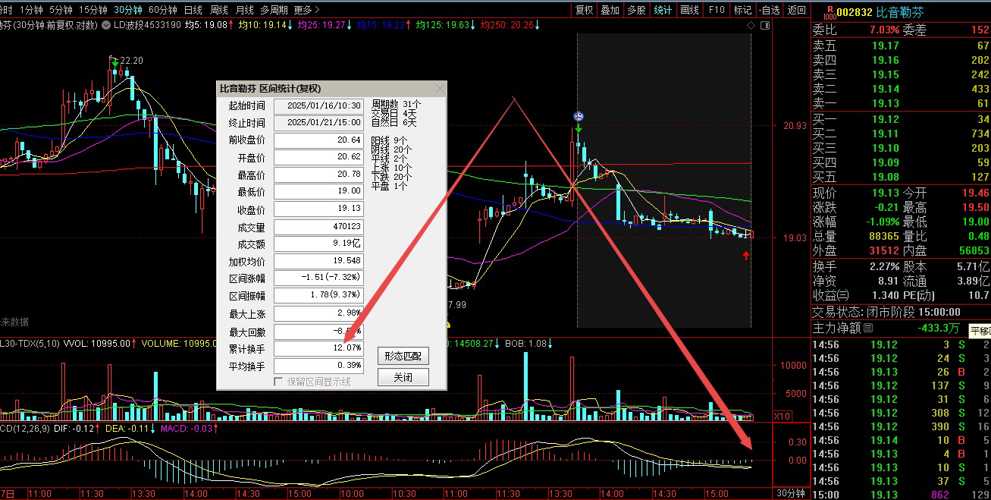
Task: Close the statistics dialog with 关闭 button
Action: point(403,377)
